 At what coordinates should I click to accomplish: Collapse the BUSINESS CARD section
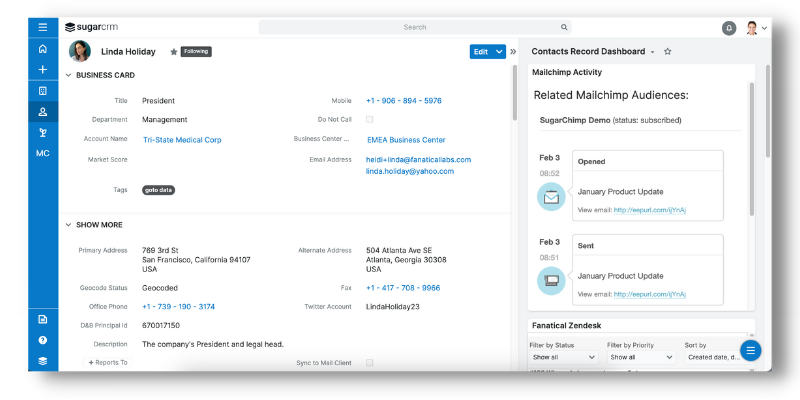68,75
